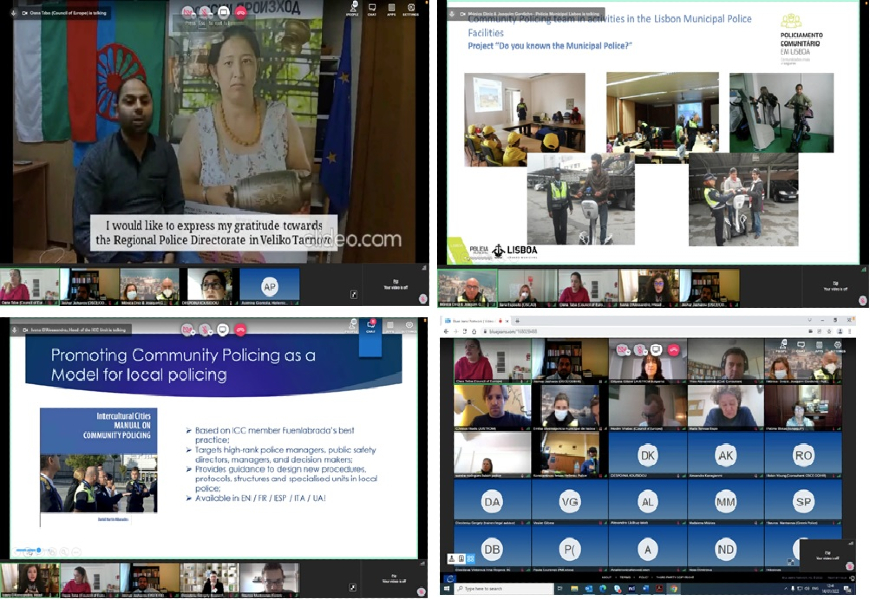Toggle camera in top-left meeting window
The image size is (870, 600).
pyautogui.click(x=188, y=12)
